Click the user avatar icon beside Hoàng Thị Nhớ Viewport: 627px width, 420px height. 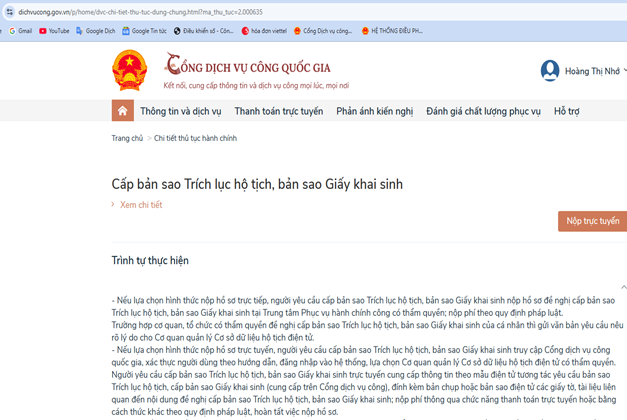(x=550, y=71)
